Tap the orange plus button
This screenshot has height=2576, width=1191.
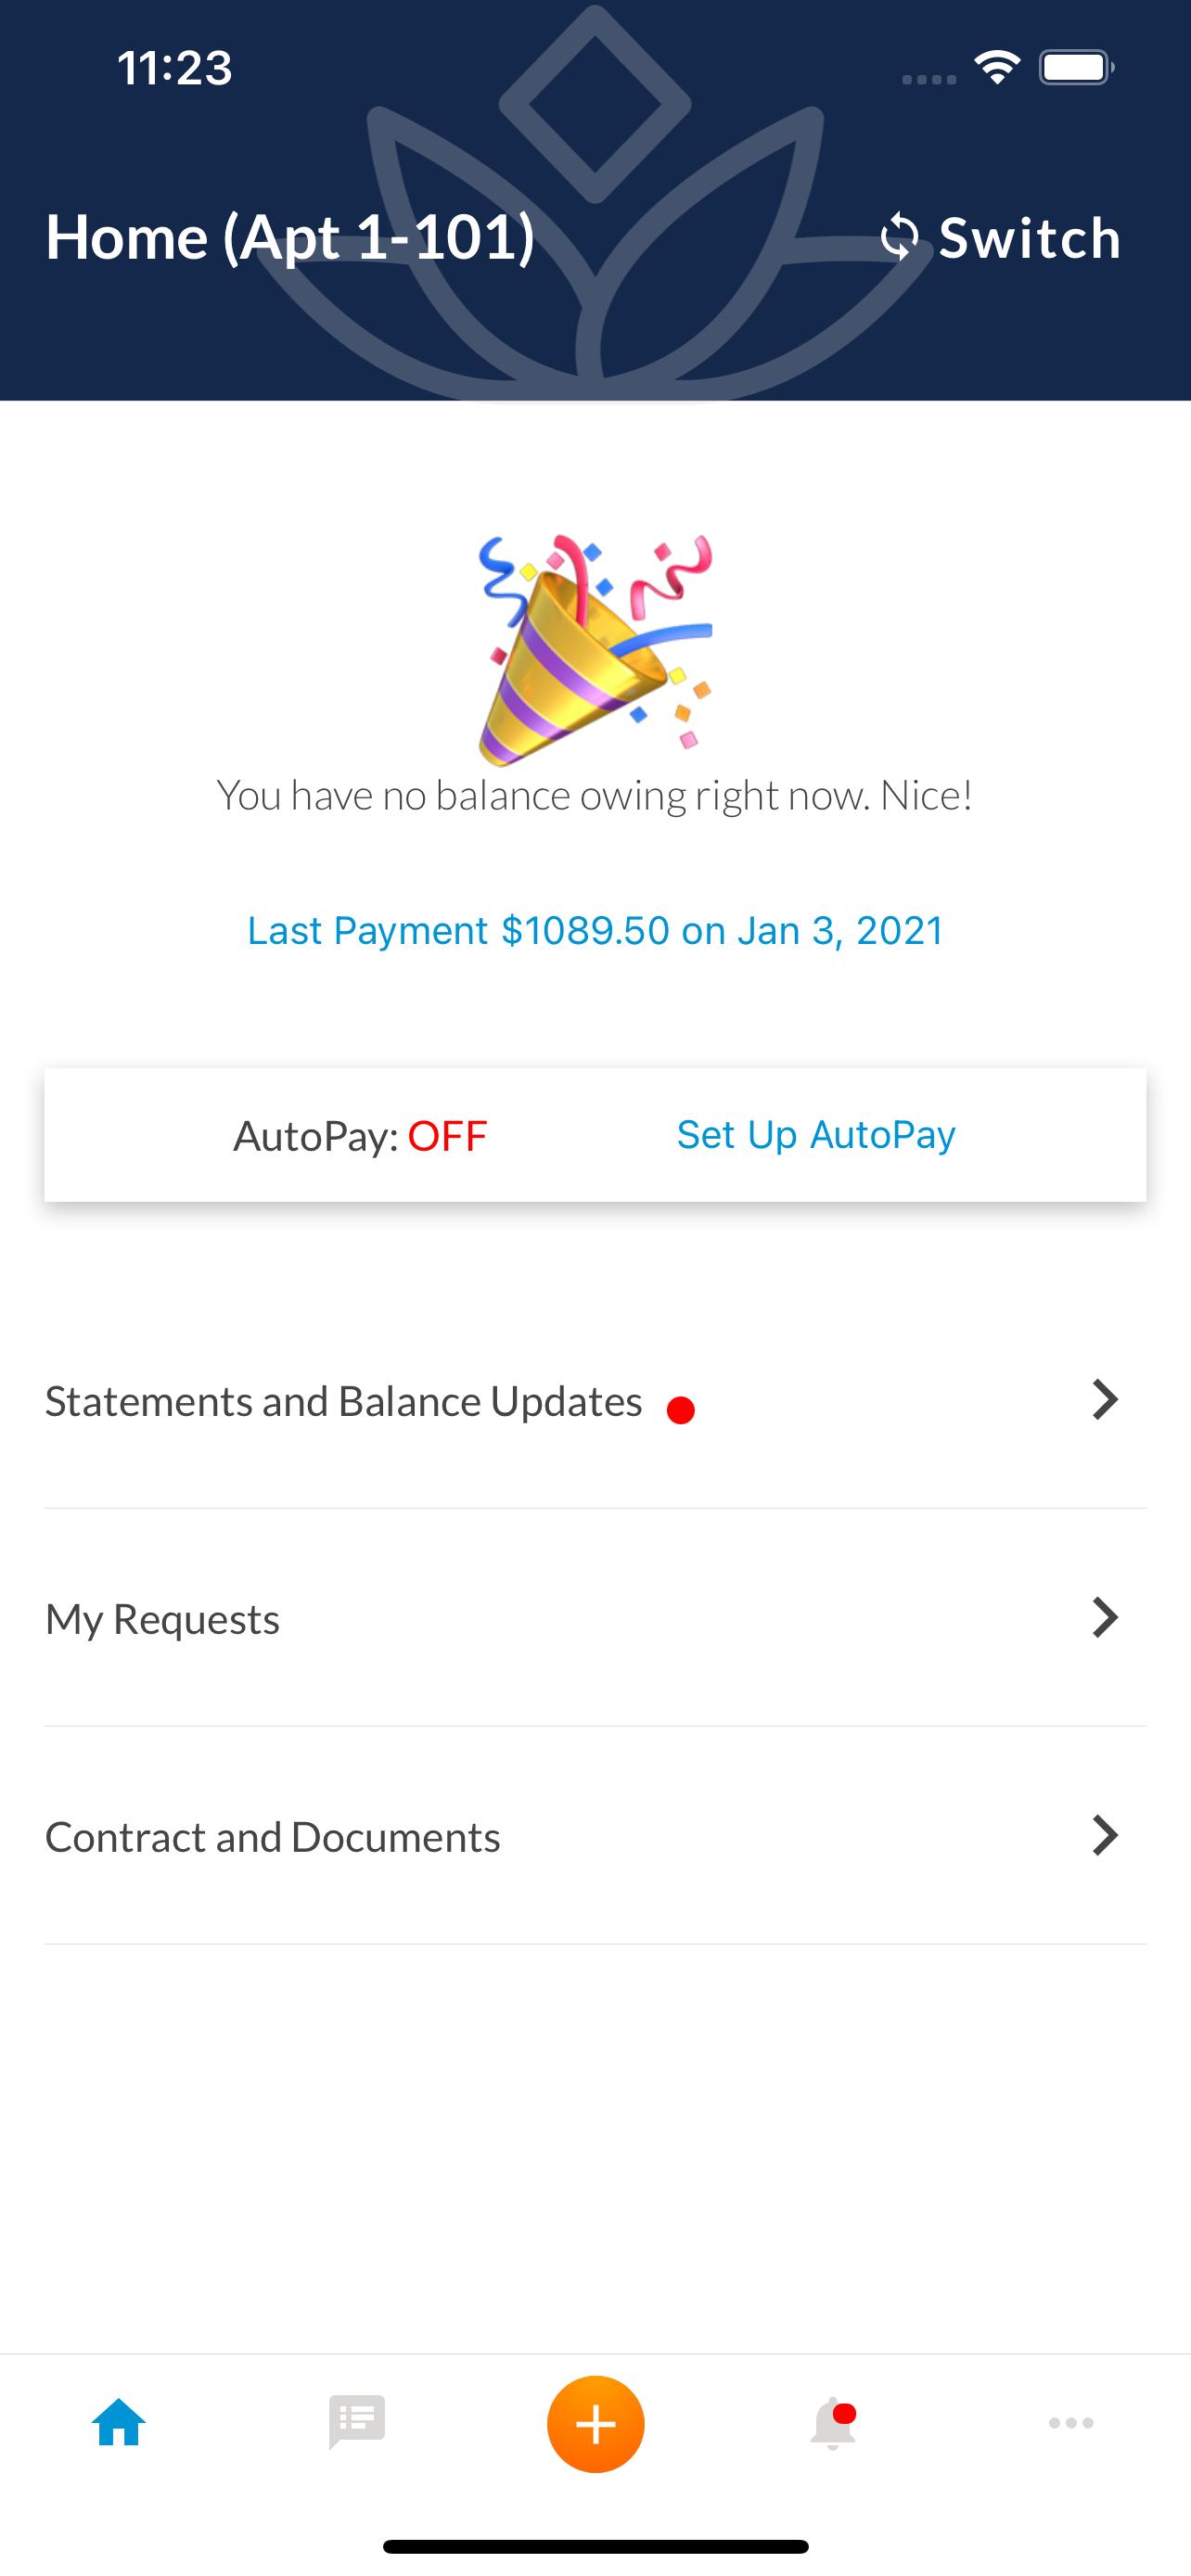[x=596, y=2424]
